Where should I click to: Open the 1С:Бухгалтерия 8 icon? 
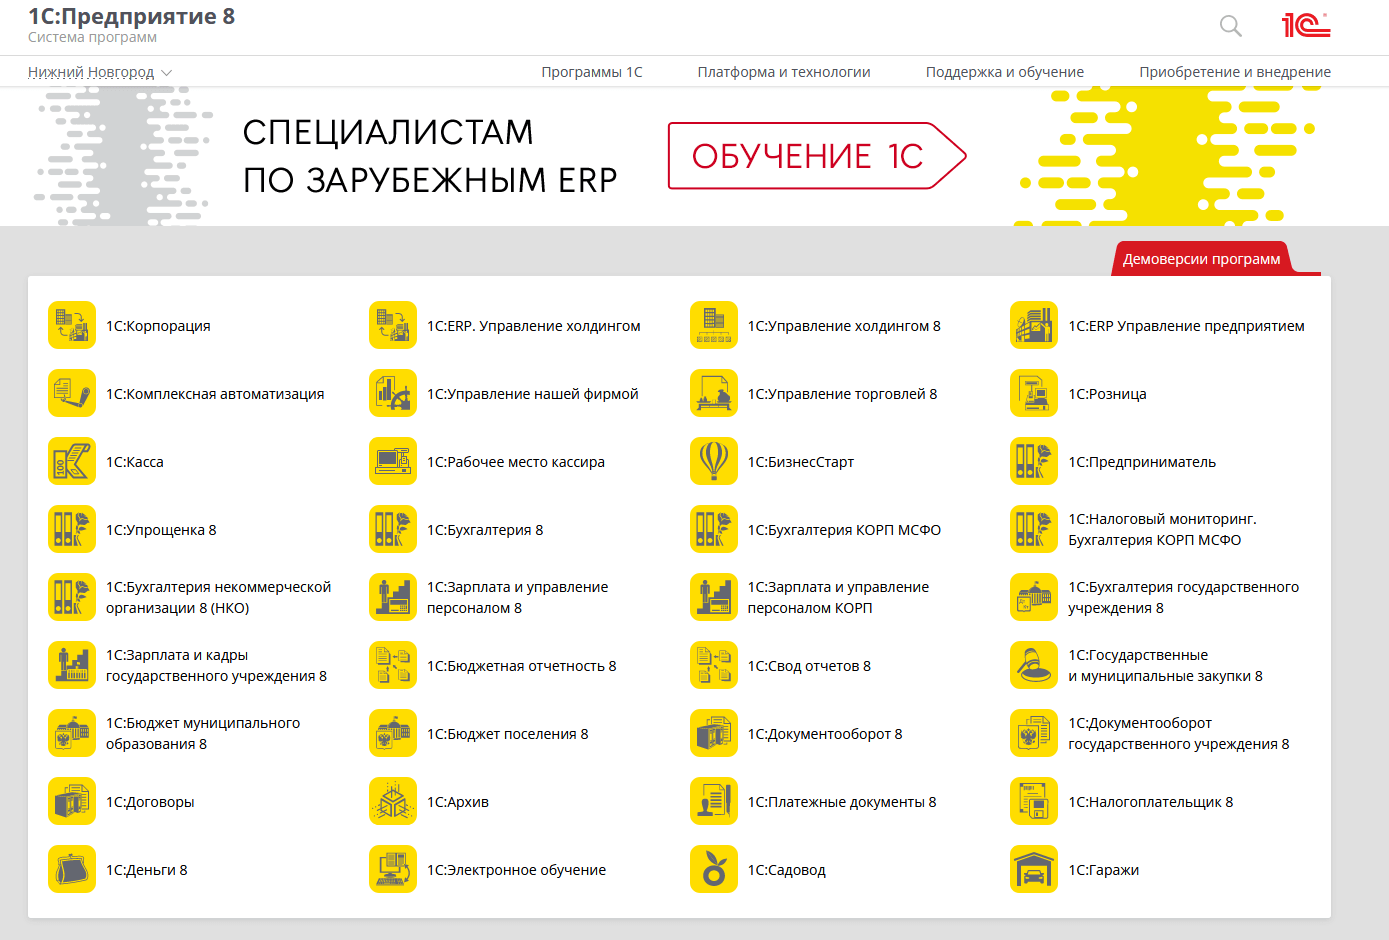click(x=393, y=530)
